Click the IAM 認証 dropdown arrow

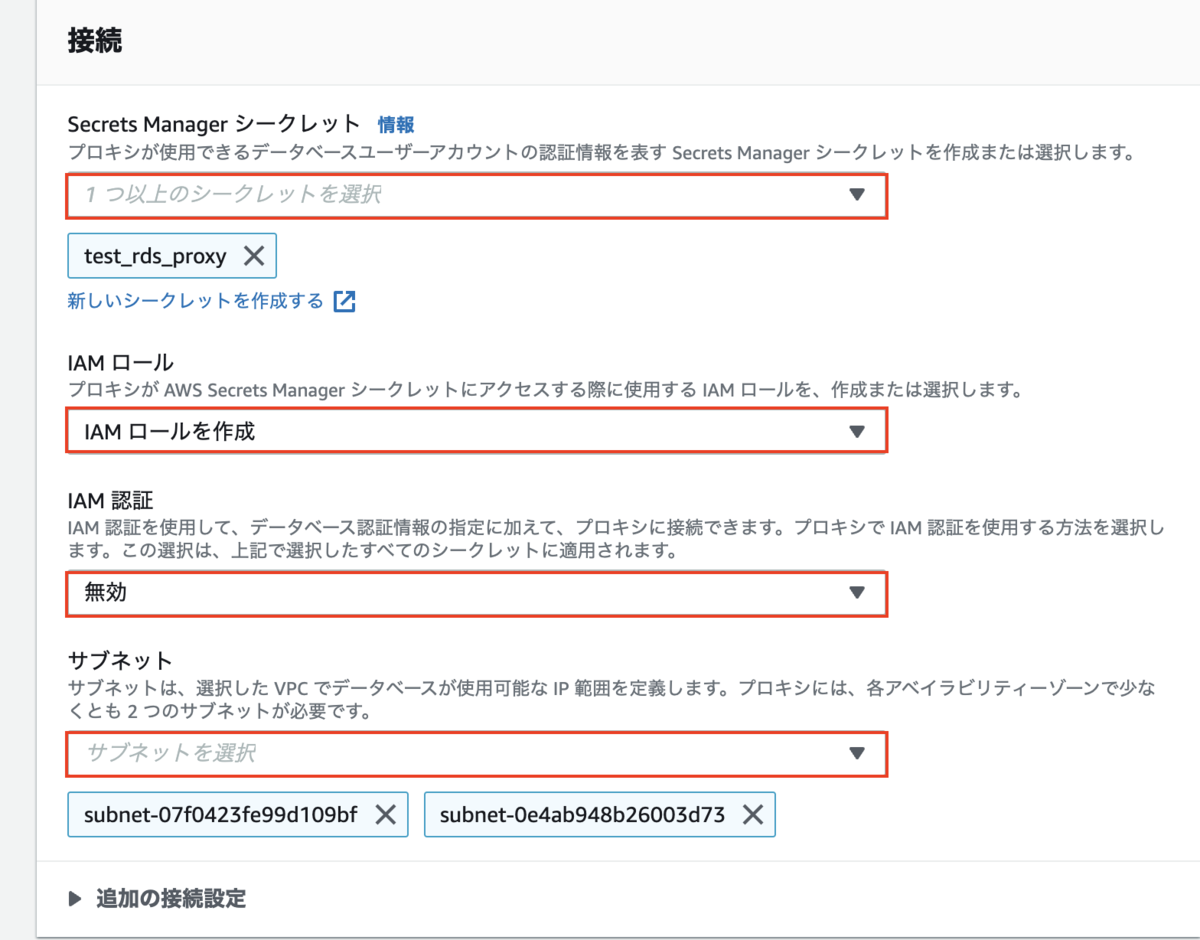coord(857,593)
